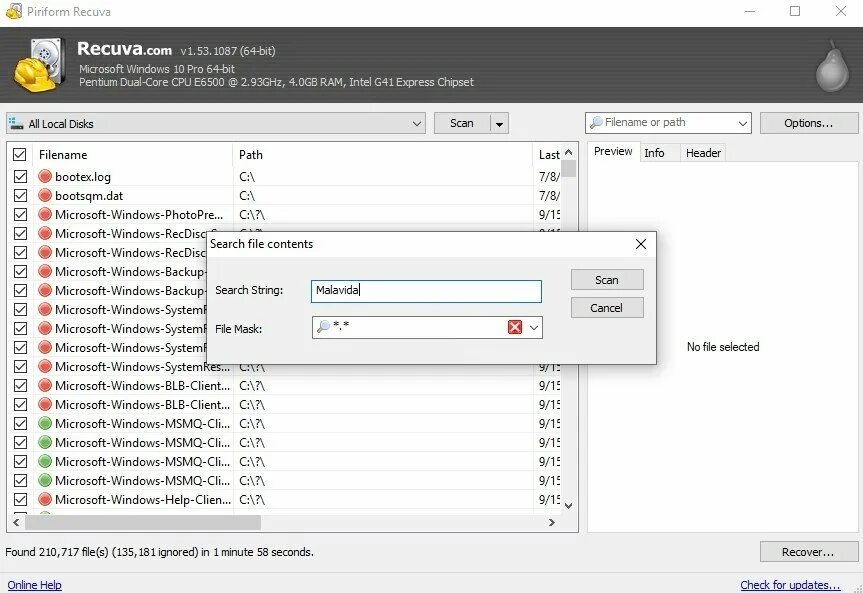Click the Piriform pear logo
The width and height of the screenshot is (863, 593).
pyautogui.click(x=832, y=66)
